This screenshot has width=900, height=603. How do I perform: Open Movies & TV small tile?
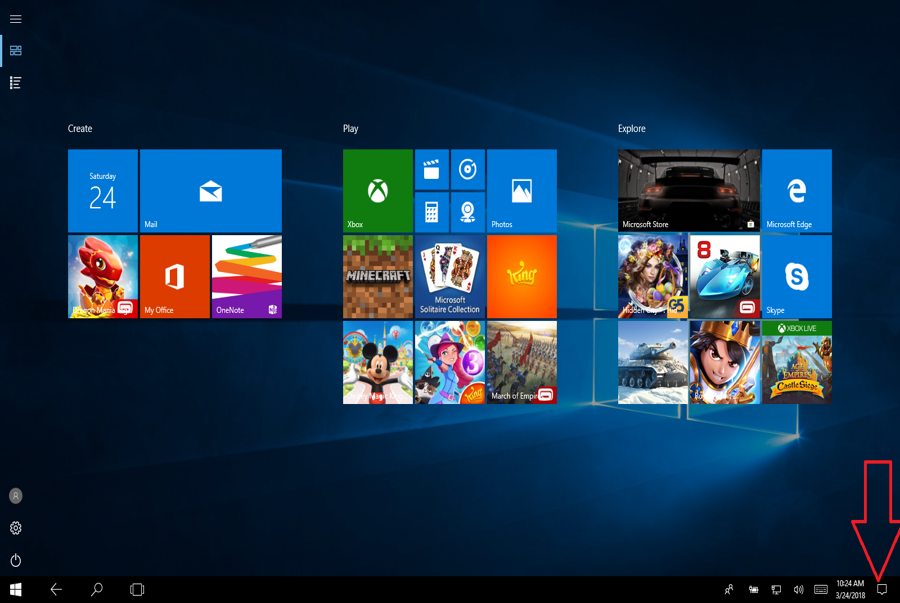[432, 169]
